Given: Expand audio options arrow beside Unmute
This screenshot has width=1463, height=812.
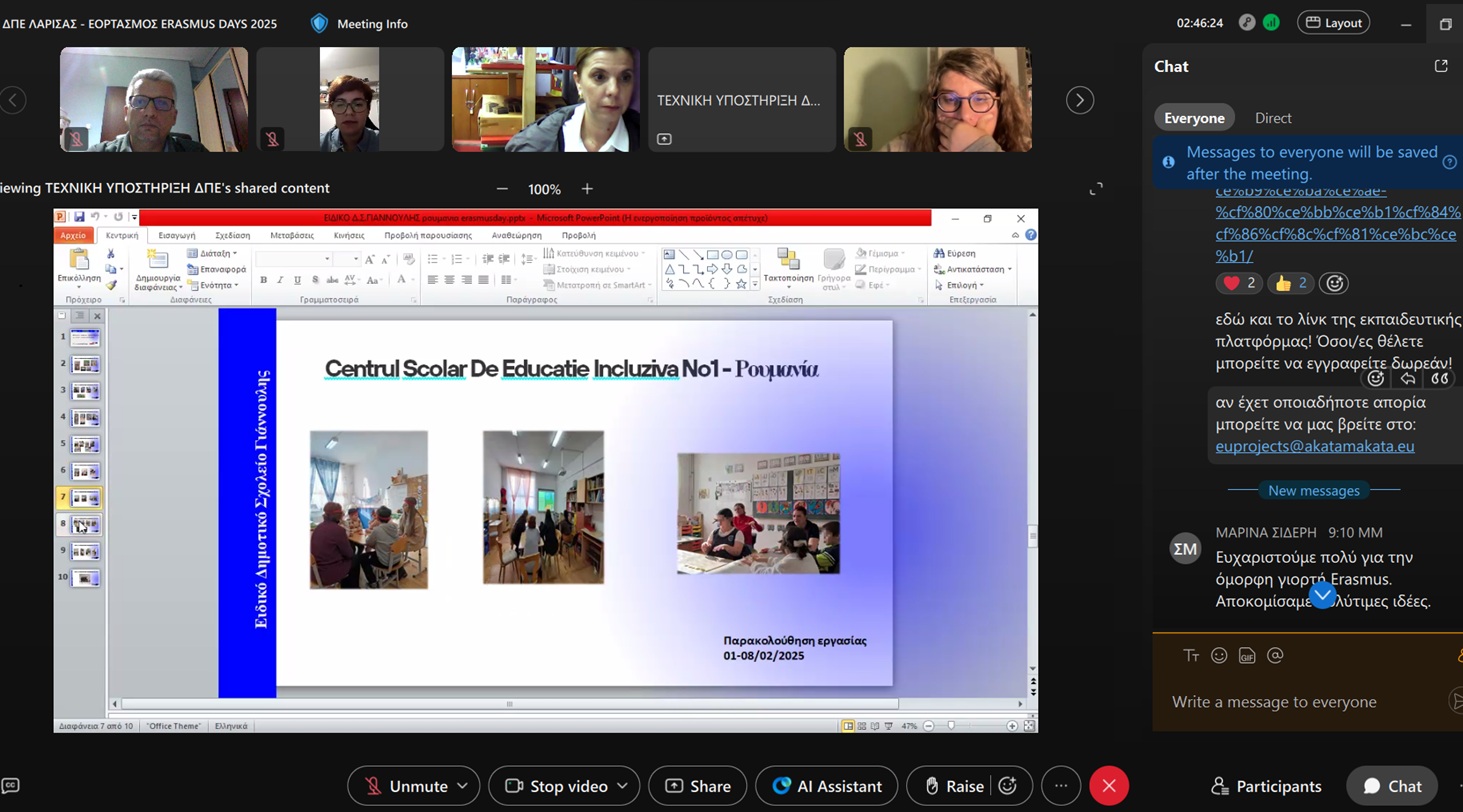Looking at the screenshot, I should [462, 786].
